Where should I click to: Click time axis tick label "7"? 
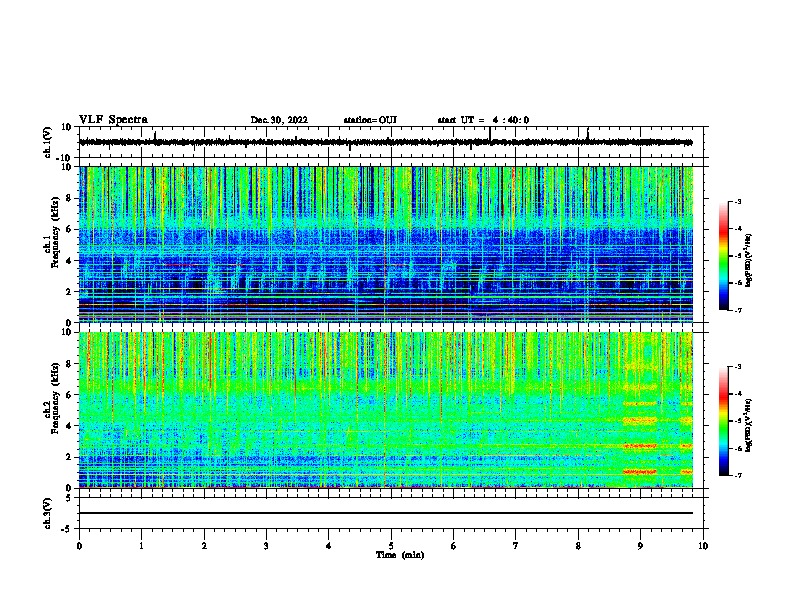coord(516,546)
